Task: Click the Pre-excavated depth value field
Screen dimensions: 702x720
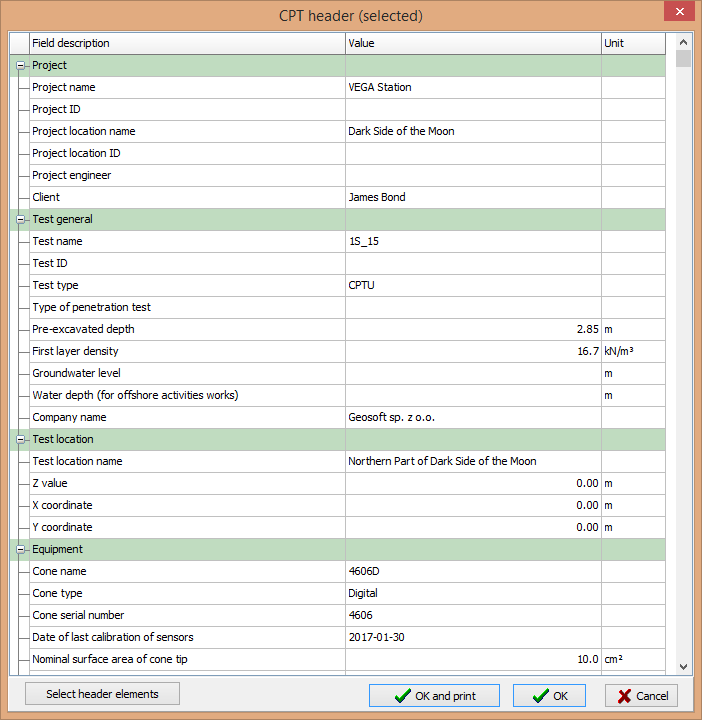Action: (472, 329)
